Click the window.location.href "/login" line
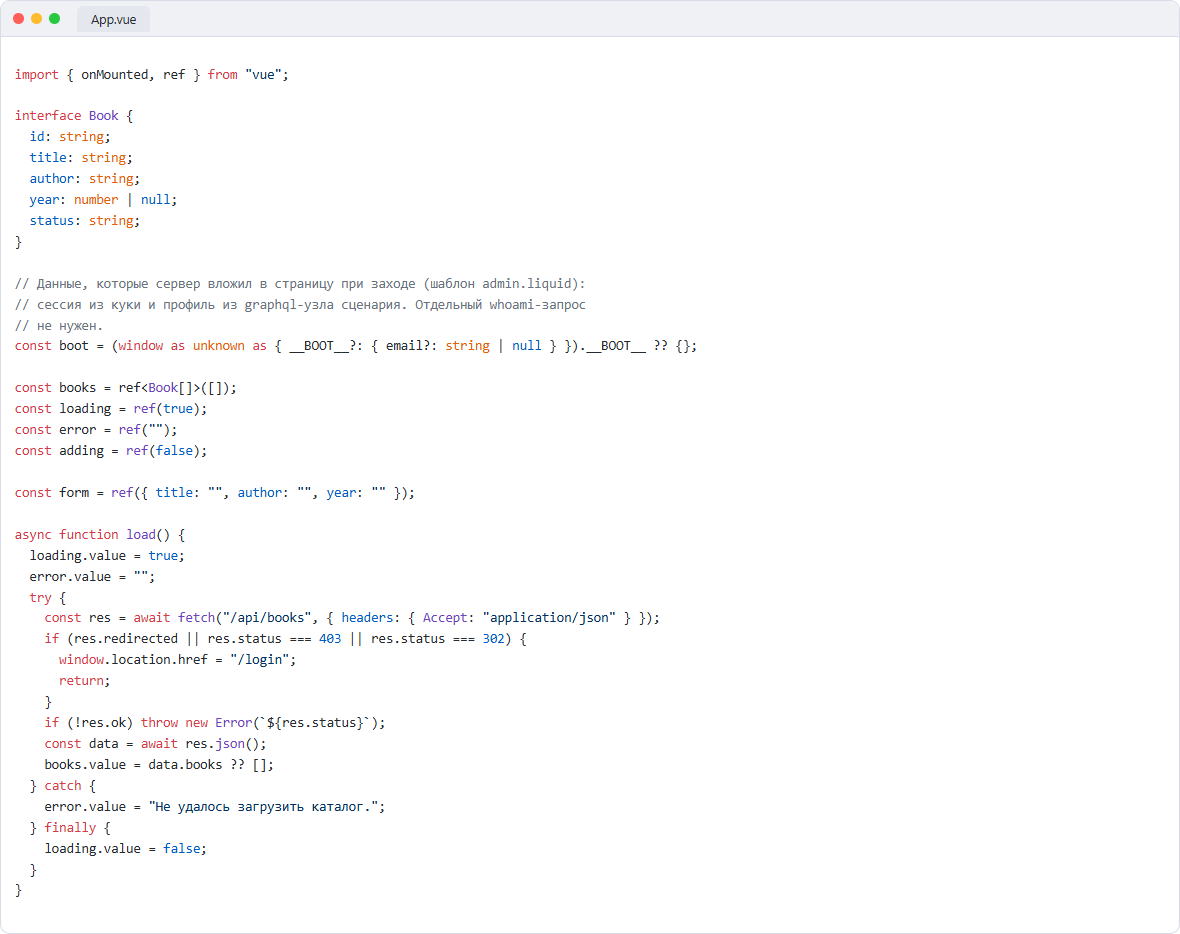This screenshot has width=1180, height=934. 178,660
